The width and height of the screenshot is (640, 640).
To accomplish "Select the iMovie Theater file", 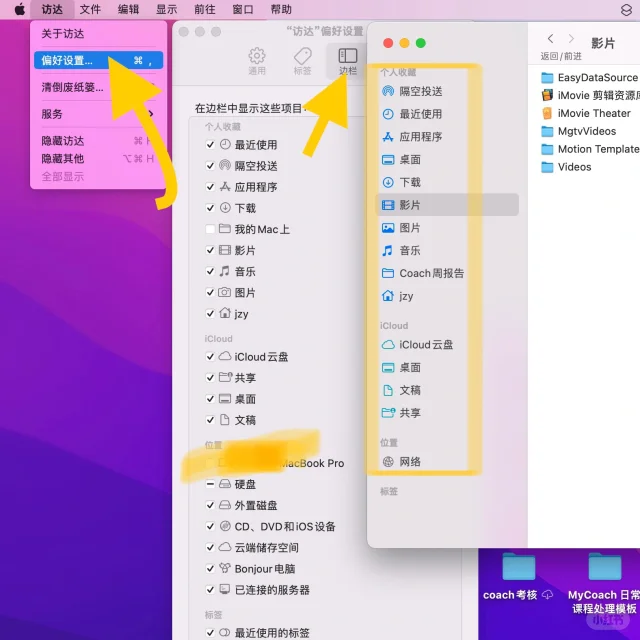I will 586,113.
